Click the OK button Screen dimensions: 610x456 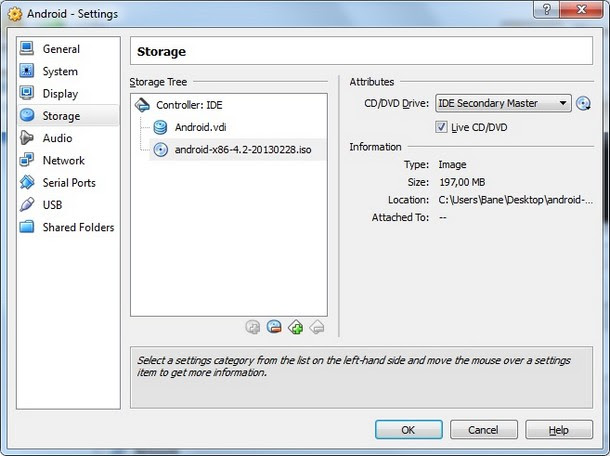(408, 430)
